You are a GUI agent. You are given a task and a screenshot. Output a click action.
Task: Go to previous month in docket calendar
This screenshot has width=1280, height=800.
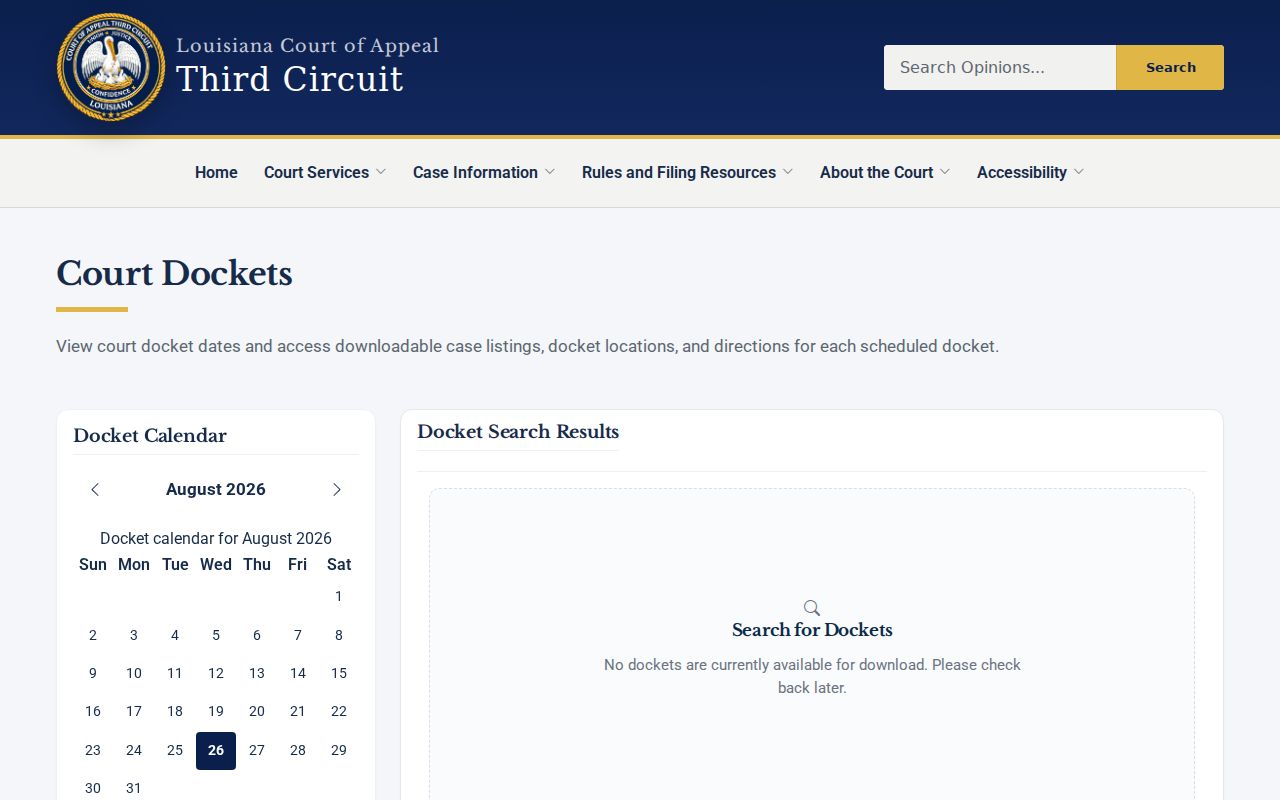(95, 489)
